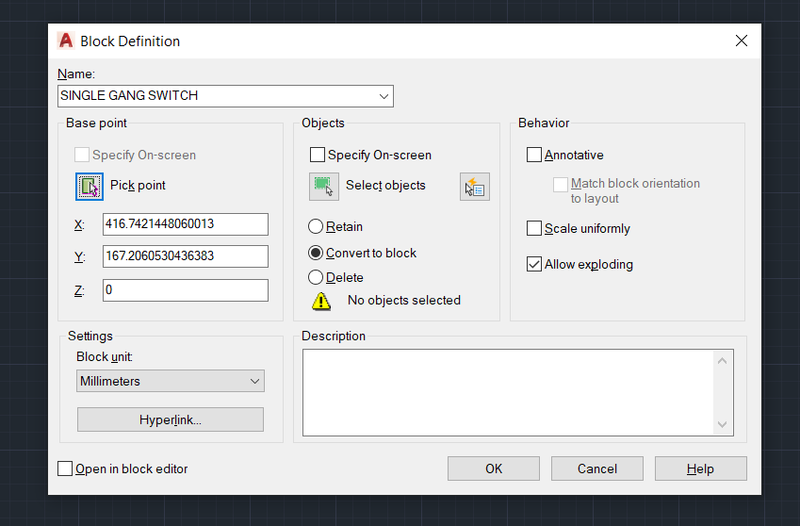
Task: Click the 'Name:' label
Action: [x=76, y=74]
